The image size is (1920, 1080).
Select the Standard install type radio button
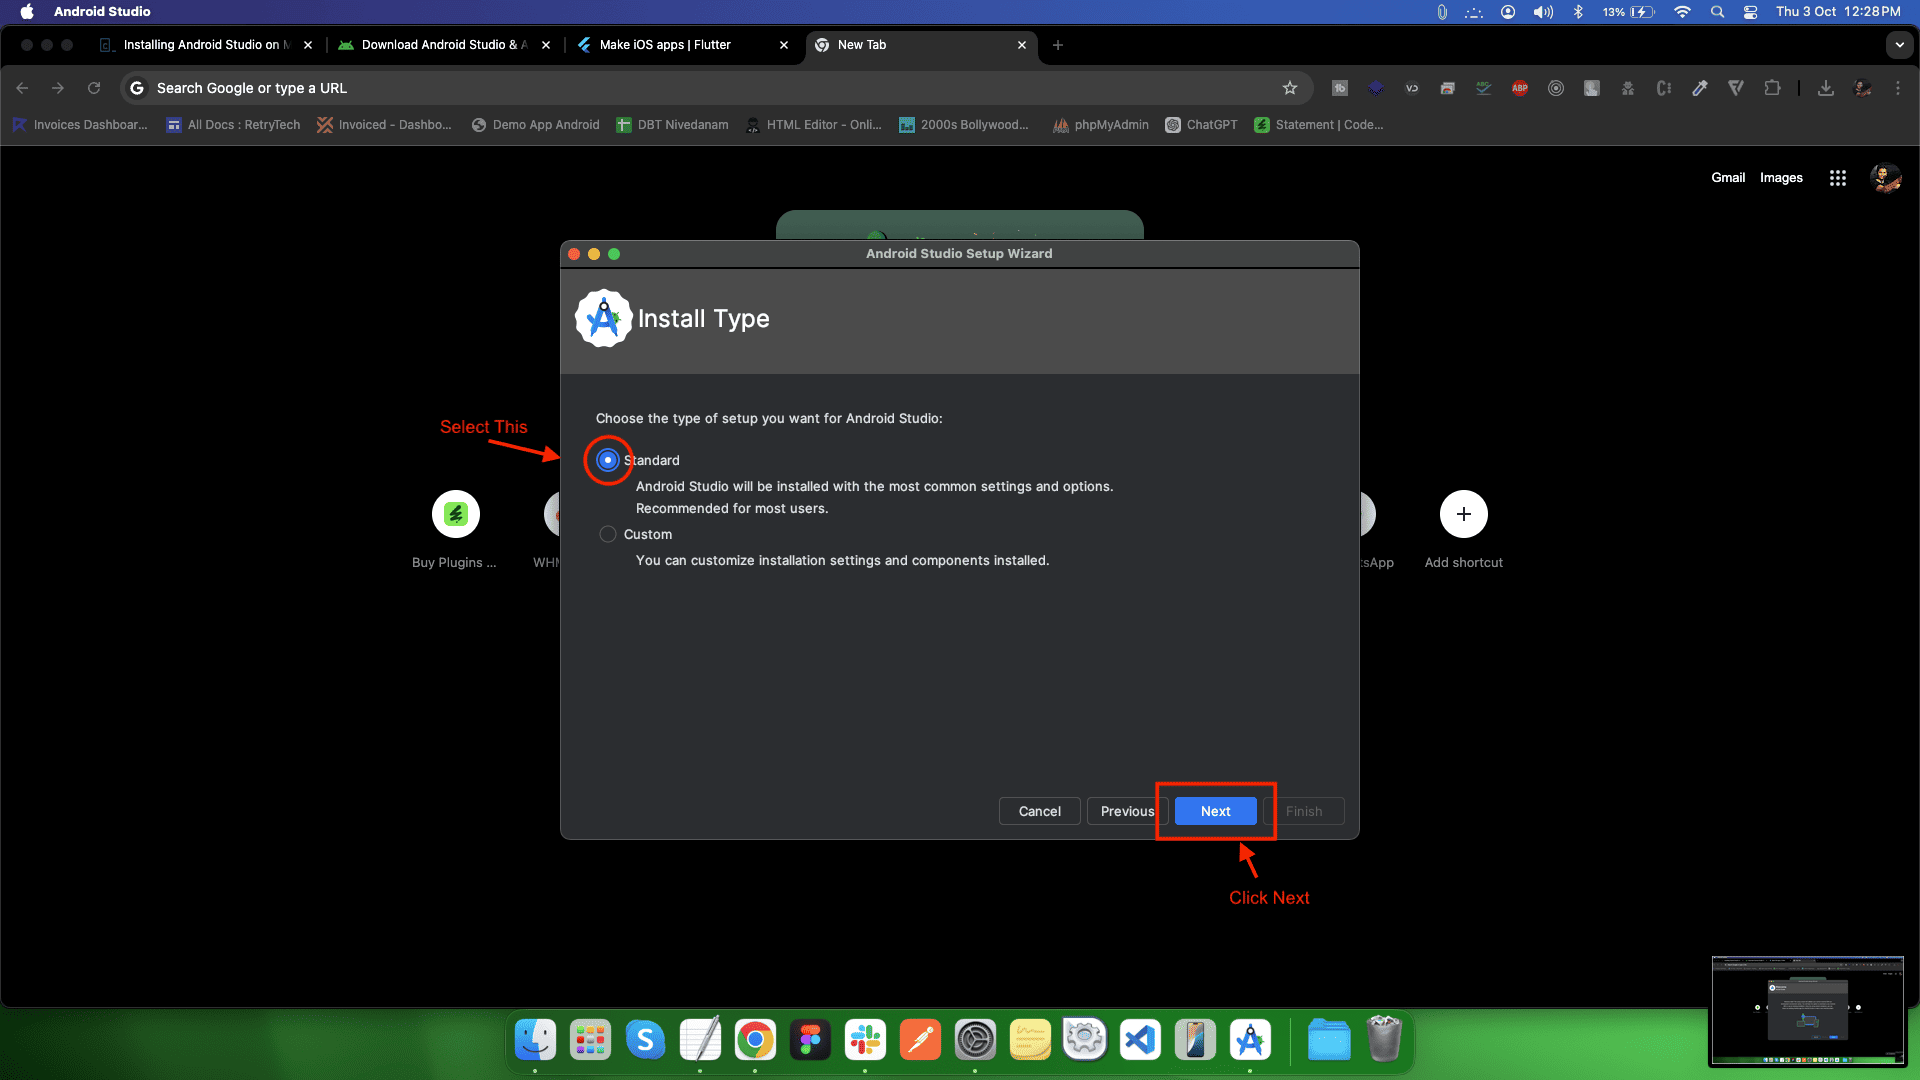[x=607, y=460]
